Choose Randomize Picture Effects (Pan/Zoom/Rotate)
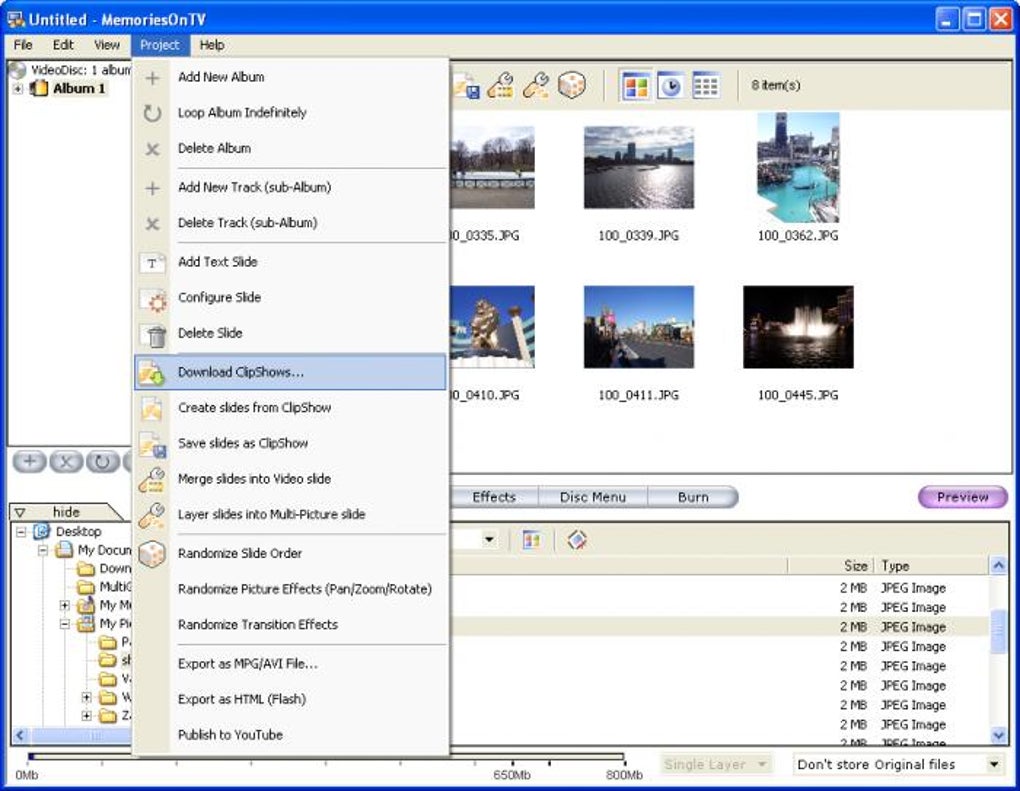The width and height of the screenshot is (1020, 791). coord(290,589)
